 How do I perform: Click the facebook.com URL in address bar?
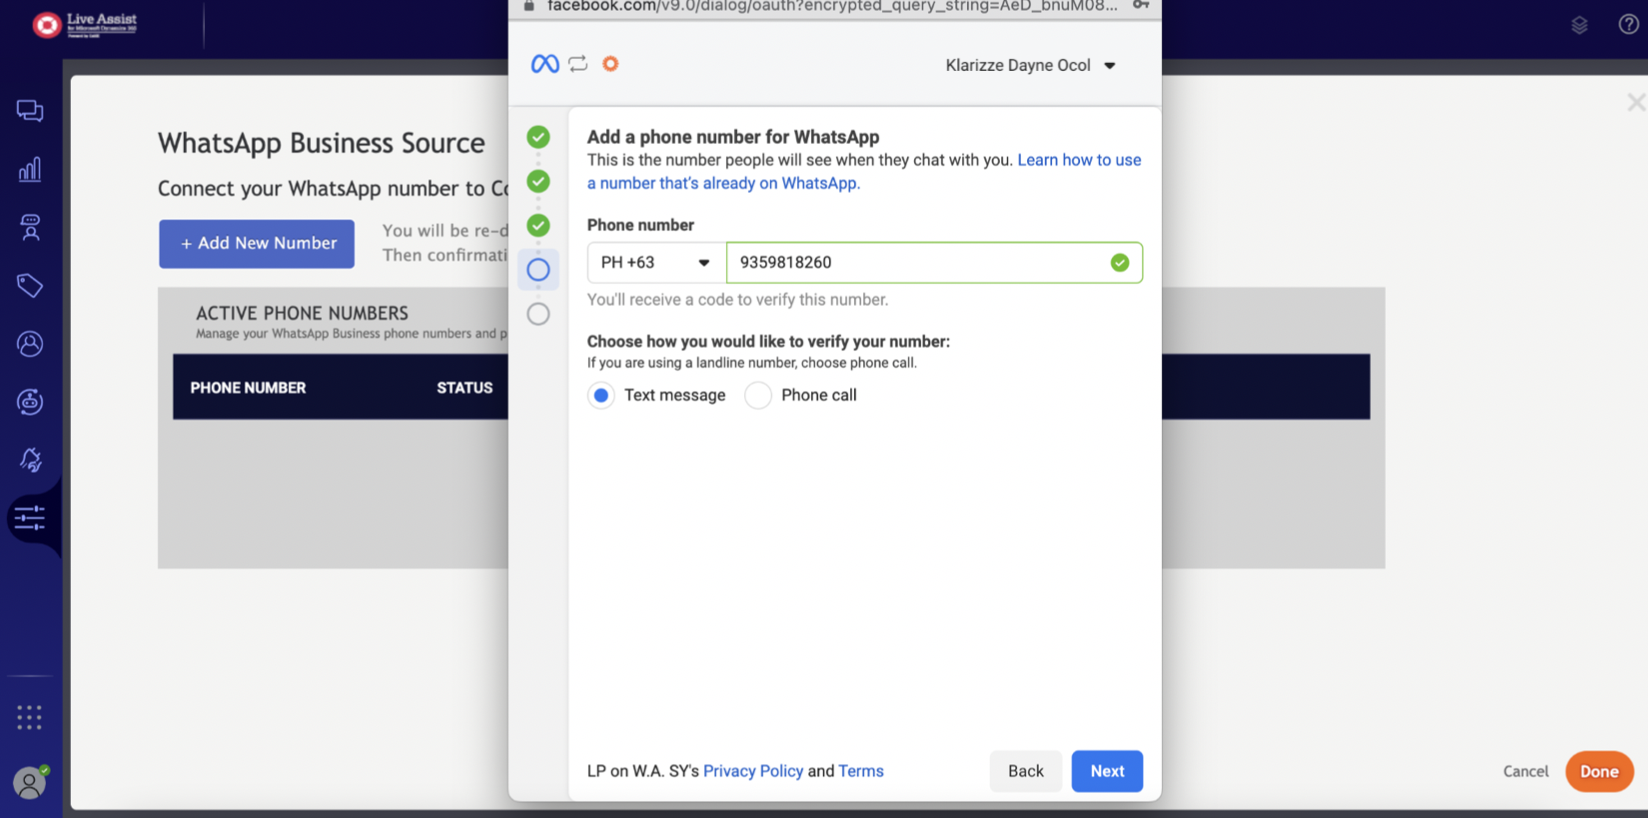pyautogui.click(x=832, y=6)
